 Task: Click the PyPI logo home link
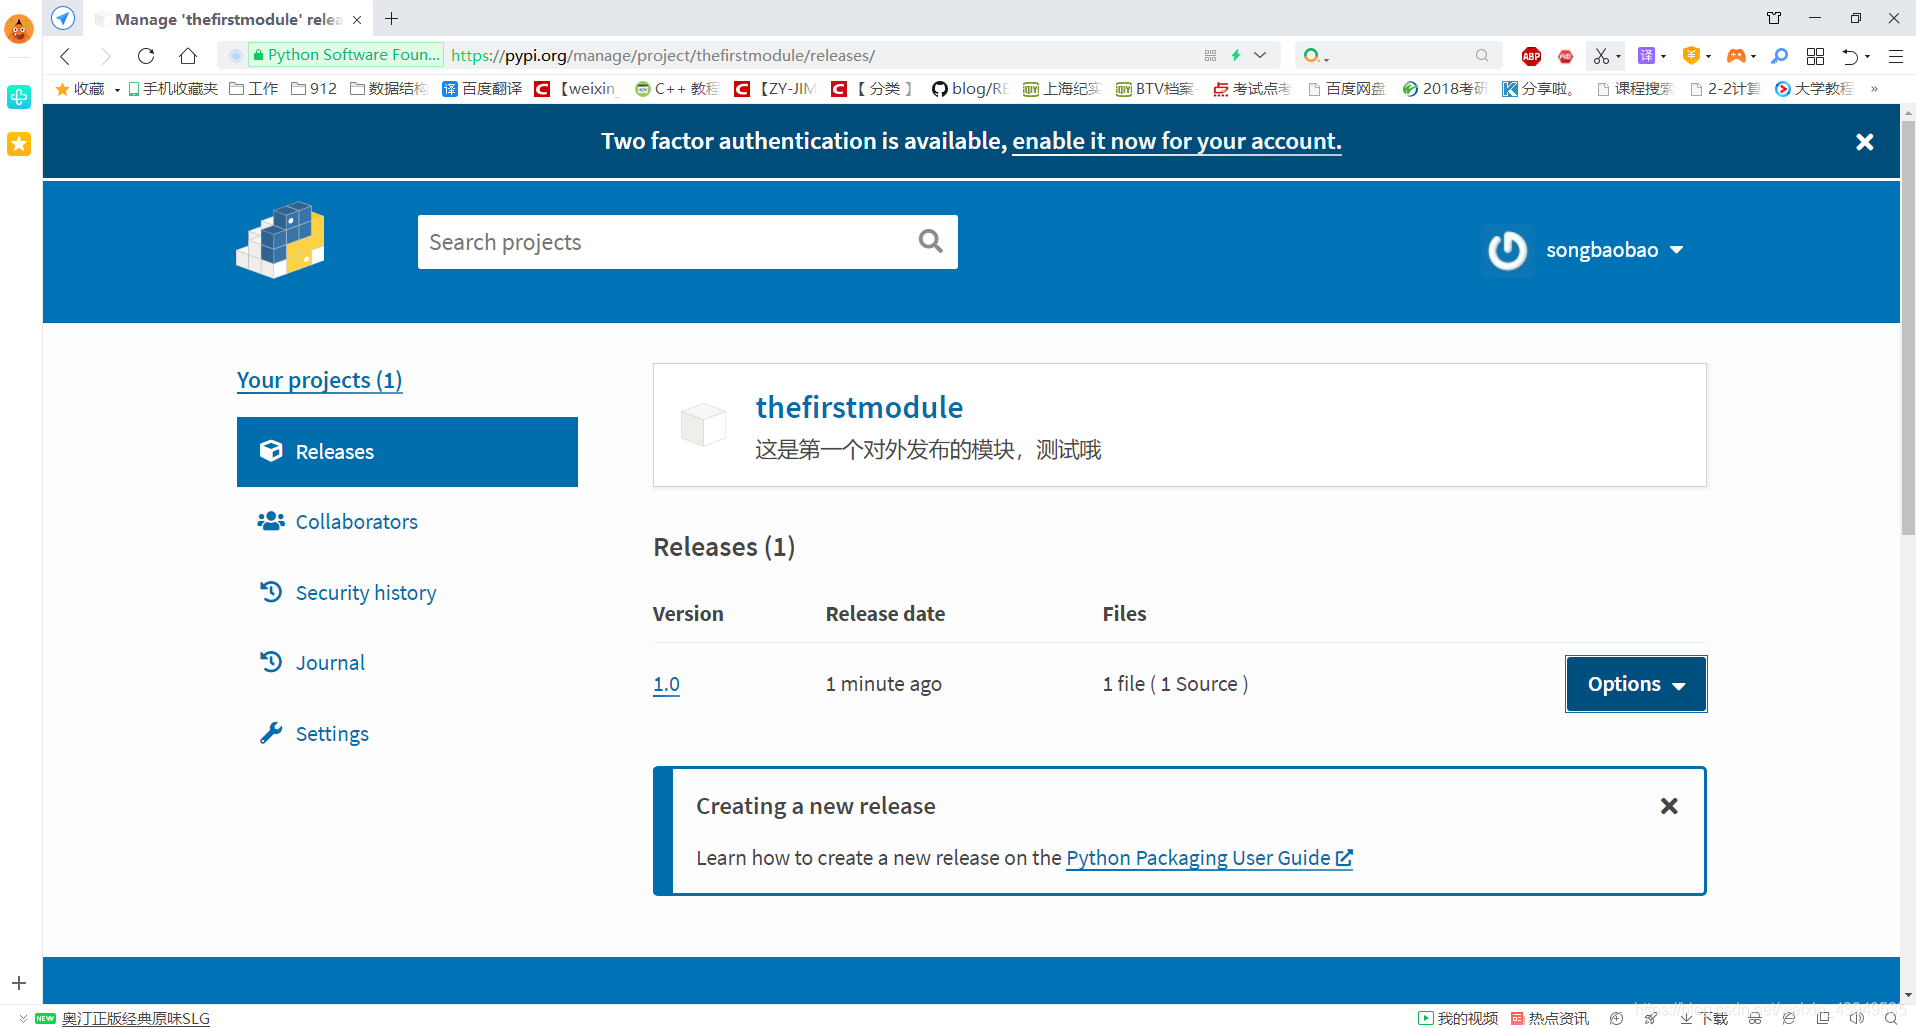pyautogui.click(x=281, y=240)
